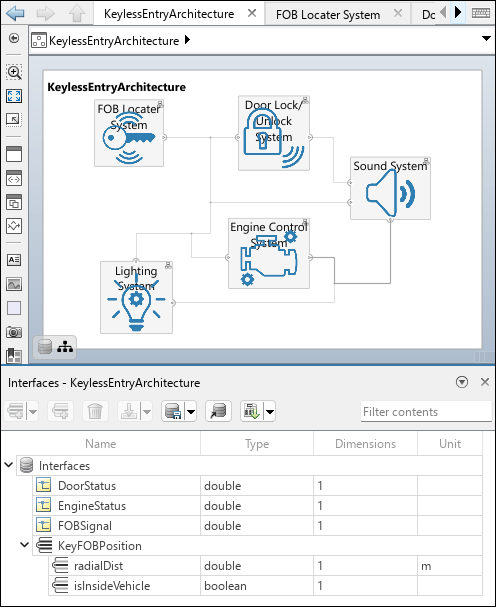Collapse the Interfaces tree node

(9, 464)
